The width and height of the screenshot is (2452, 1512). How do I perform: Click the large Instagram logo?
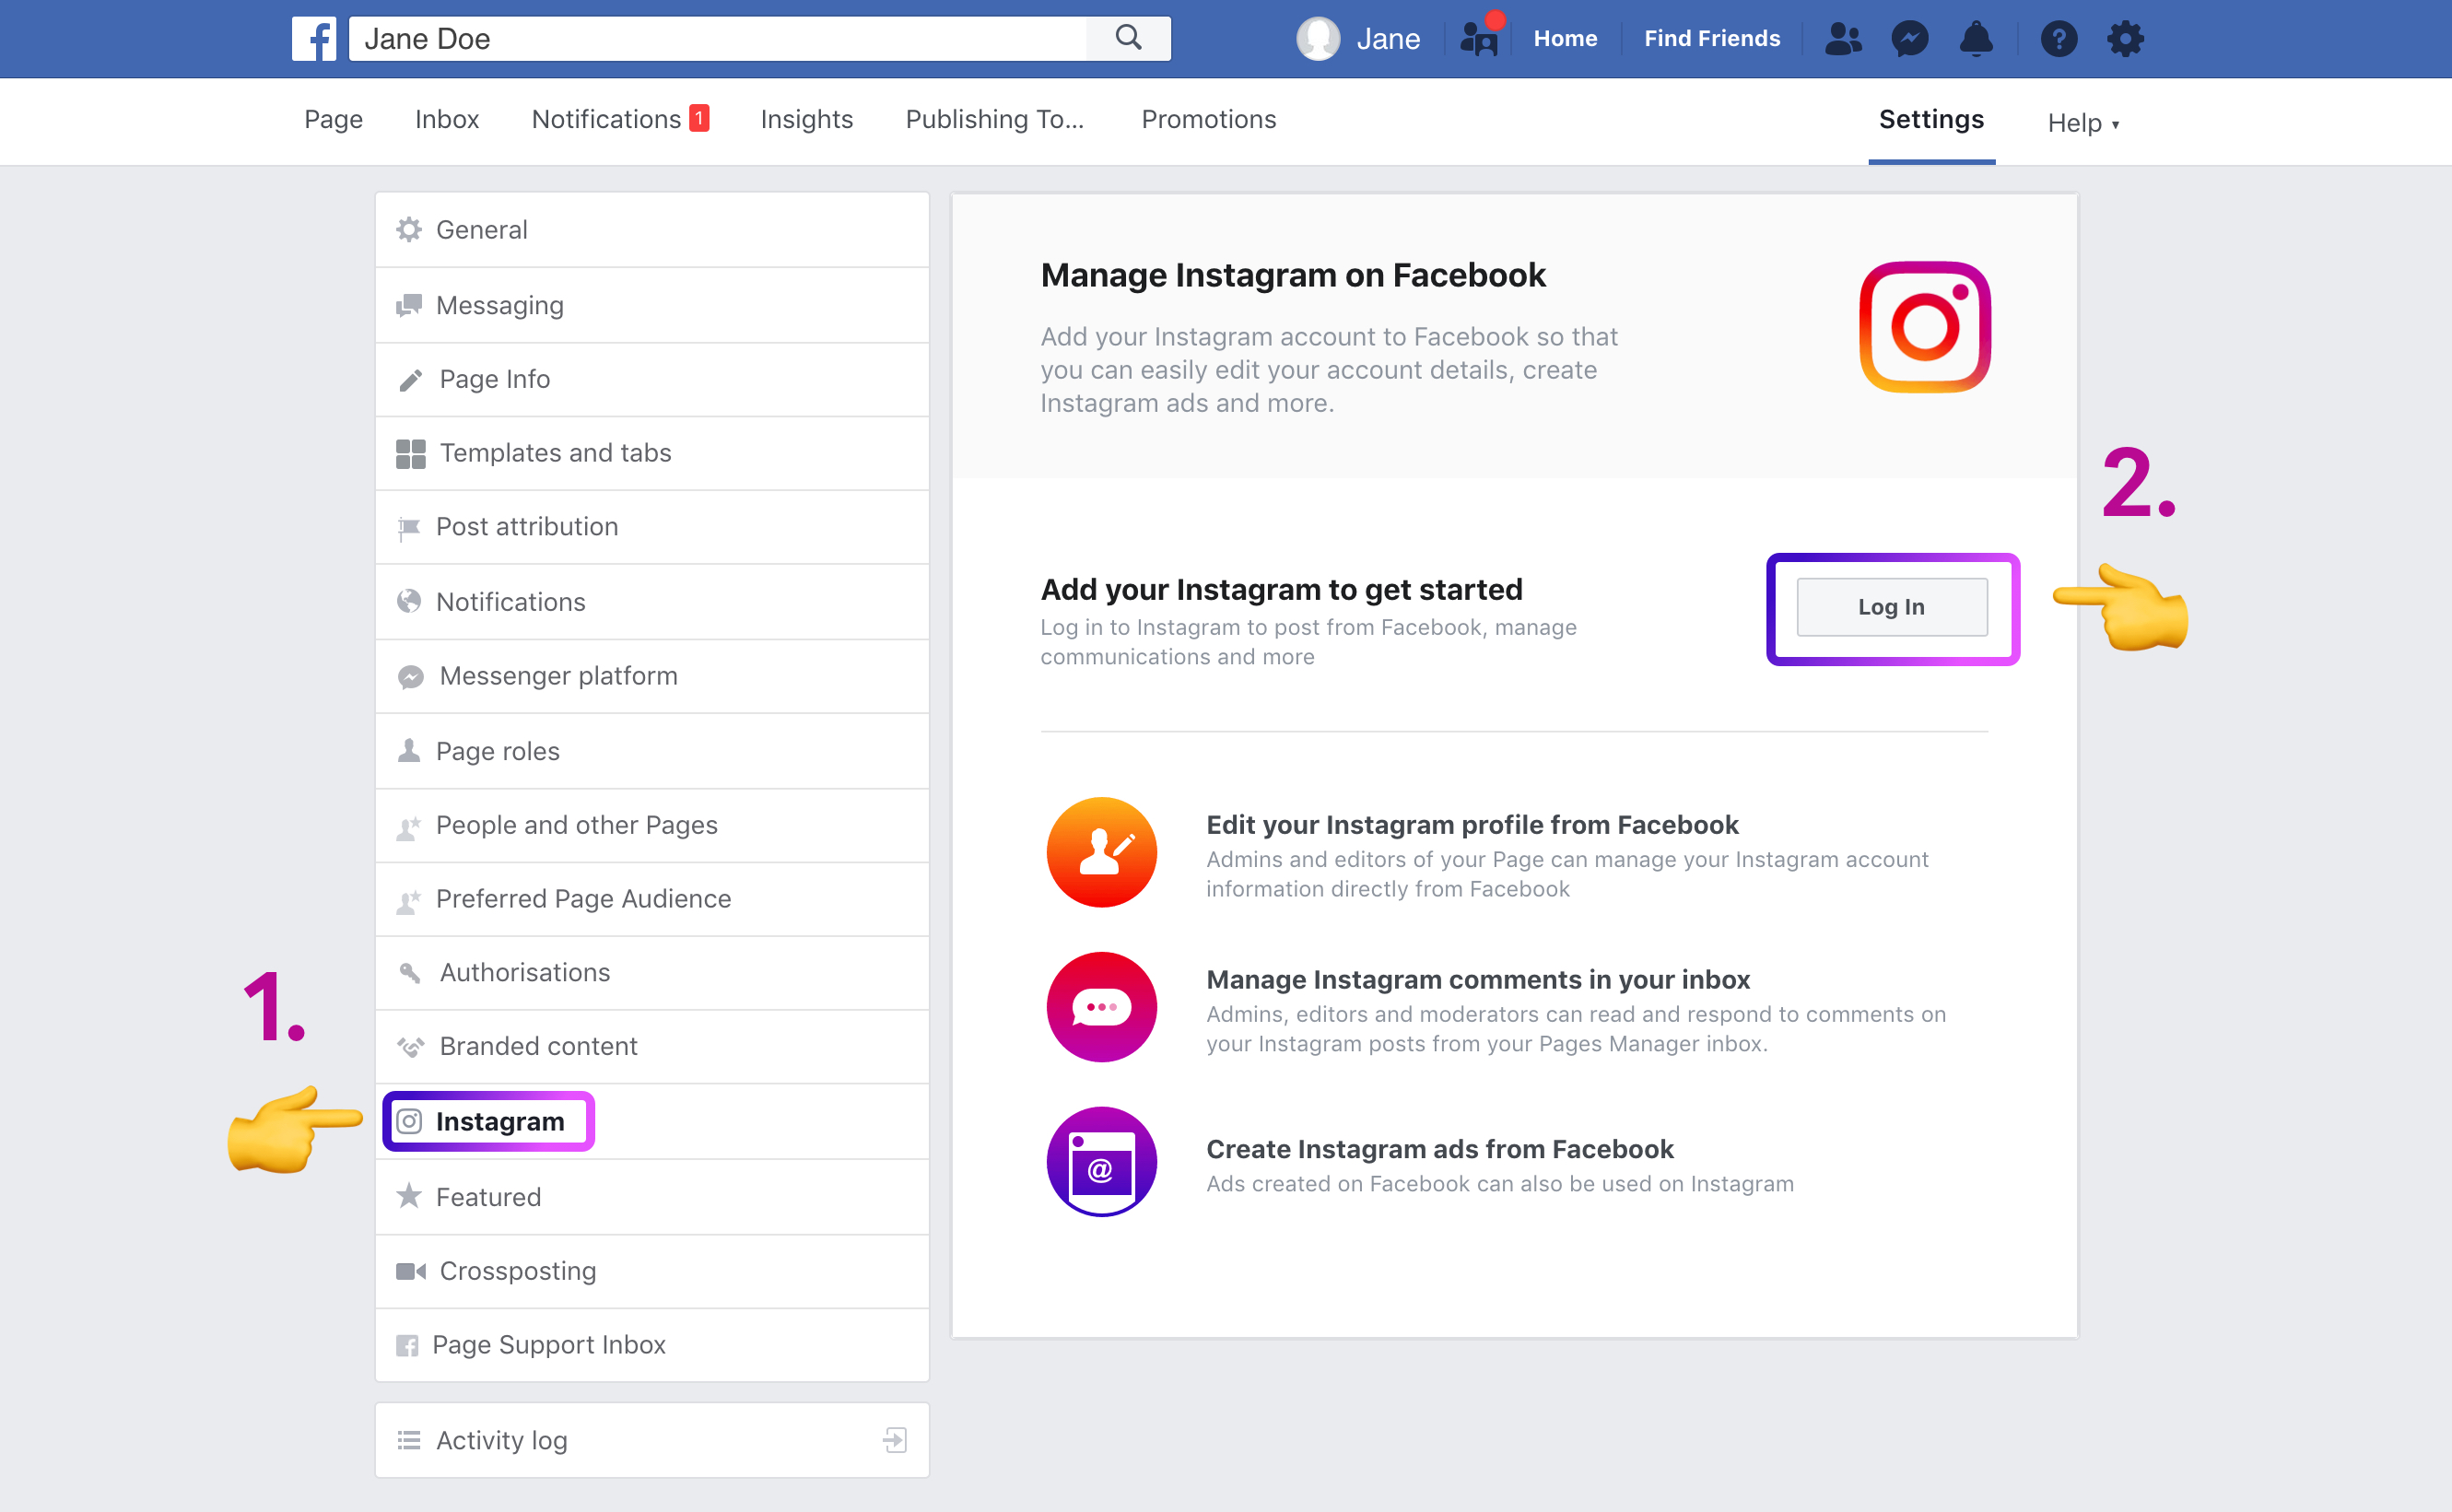(1924, 327)
